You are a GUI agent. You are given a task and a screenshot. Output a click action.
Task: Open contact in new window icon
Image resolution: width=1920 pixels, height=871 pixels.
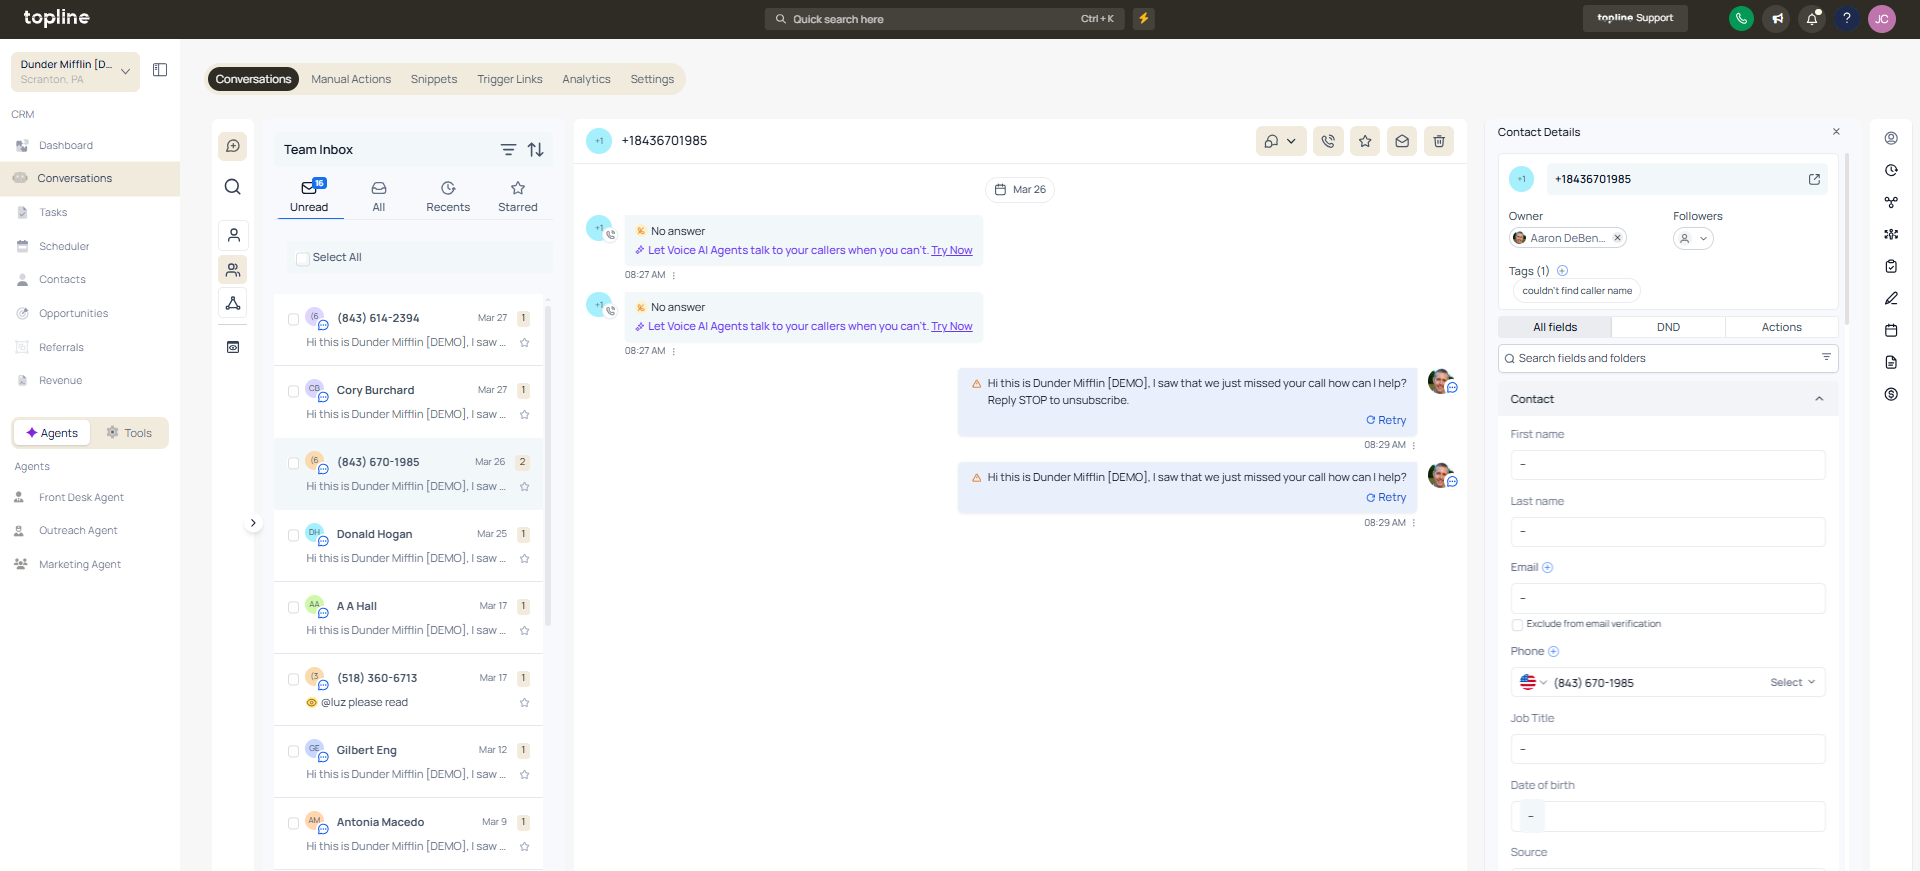1814,179
